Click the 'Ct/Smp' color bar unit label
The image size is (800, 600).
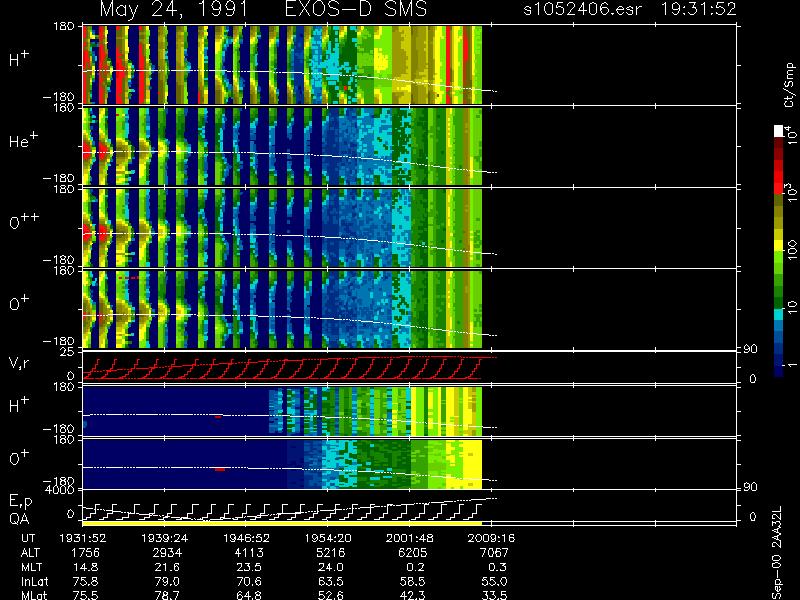[789, 85]
